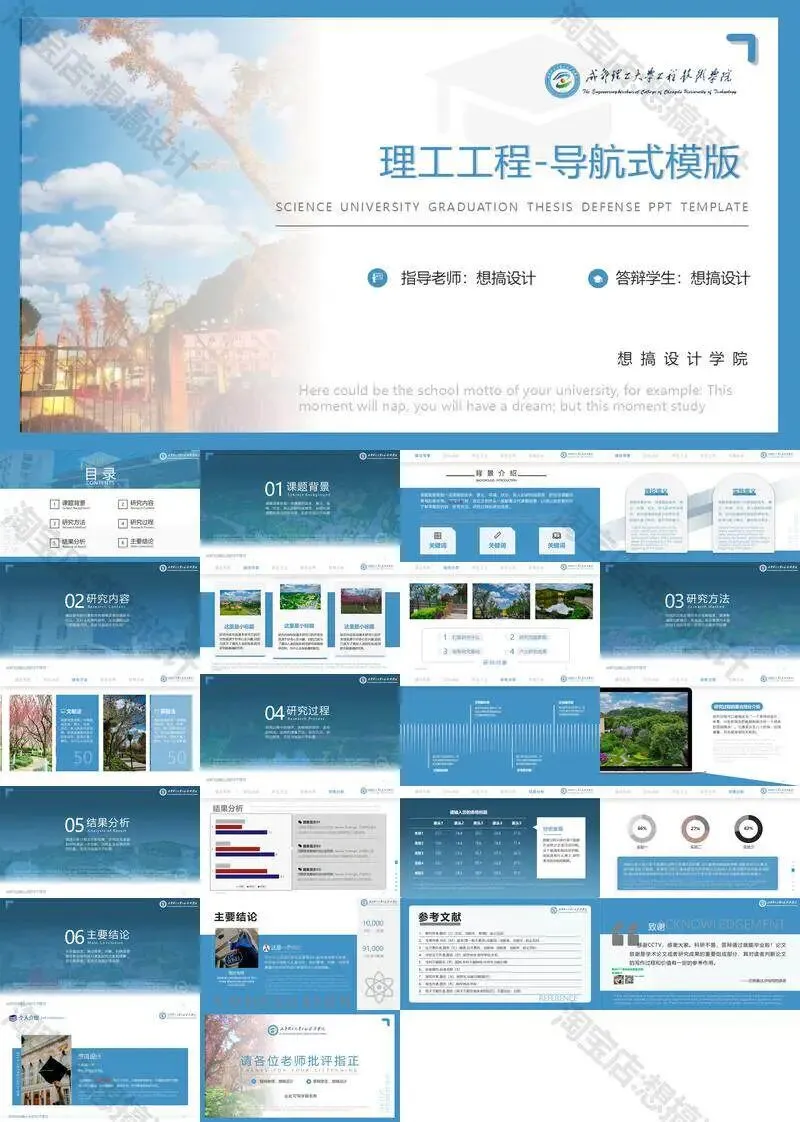
Task: Open the 目录 contents slide thumbnail
Action: (x=99, y=504)
